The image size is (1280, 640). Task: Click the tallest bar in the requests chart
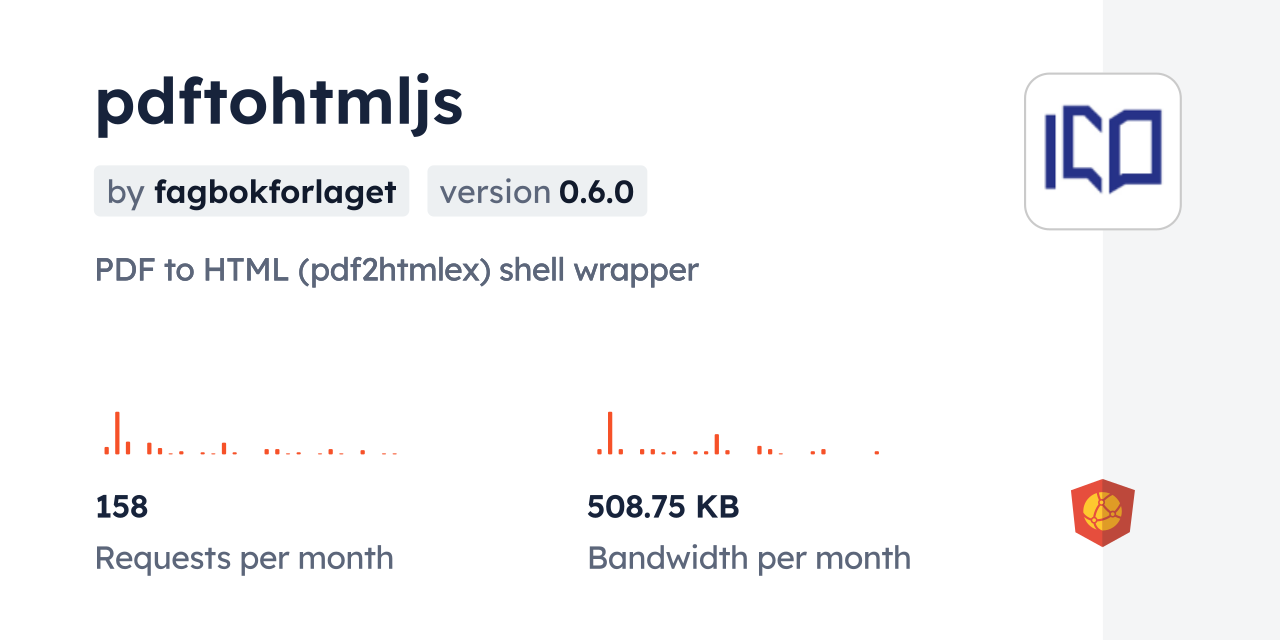pos(117,433)
